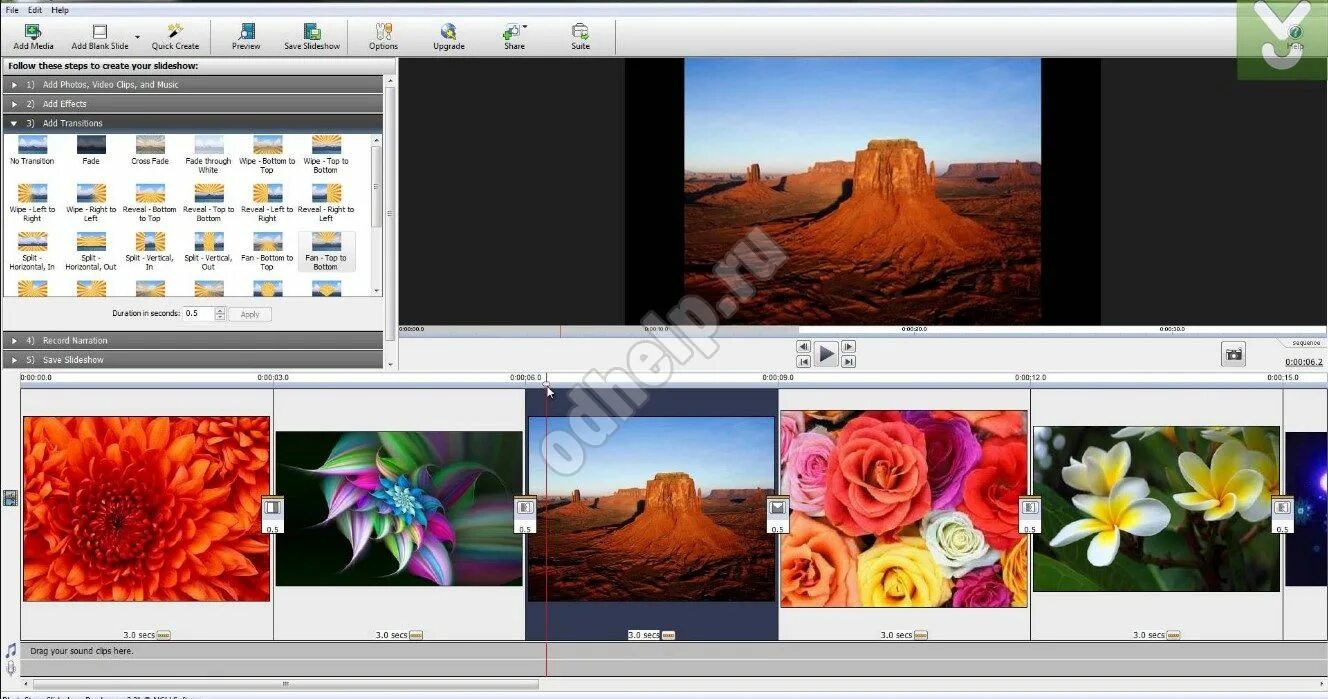Click the Add Blank Slide icon

click(x=99, y=36)
